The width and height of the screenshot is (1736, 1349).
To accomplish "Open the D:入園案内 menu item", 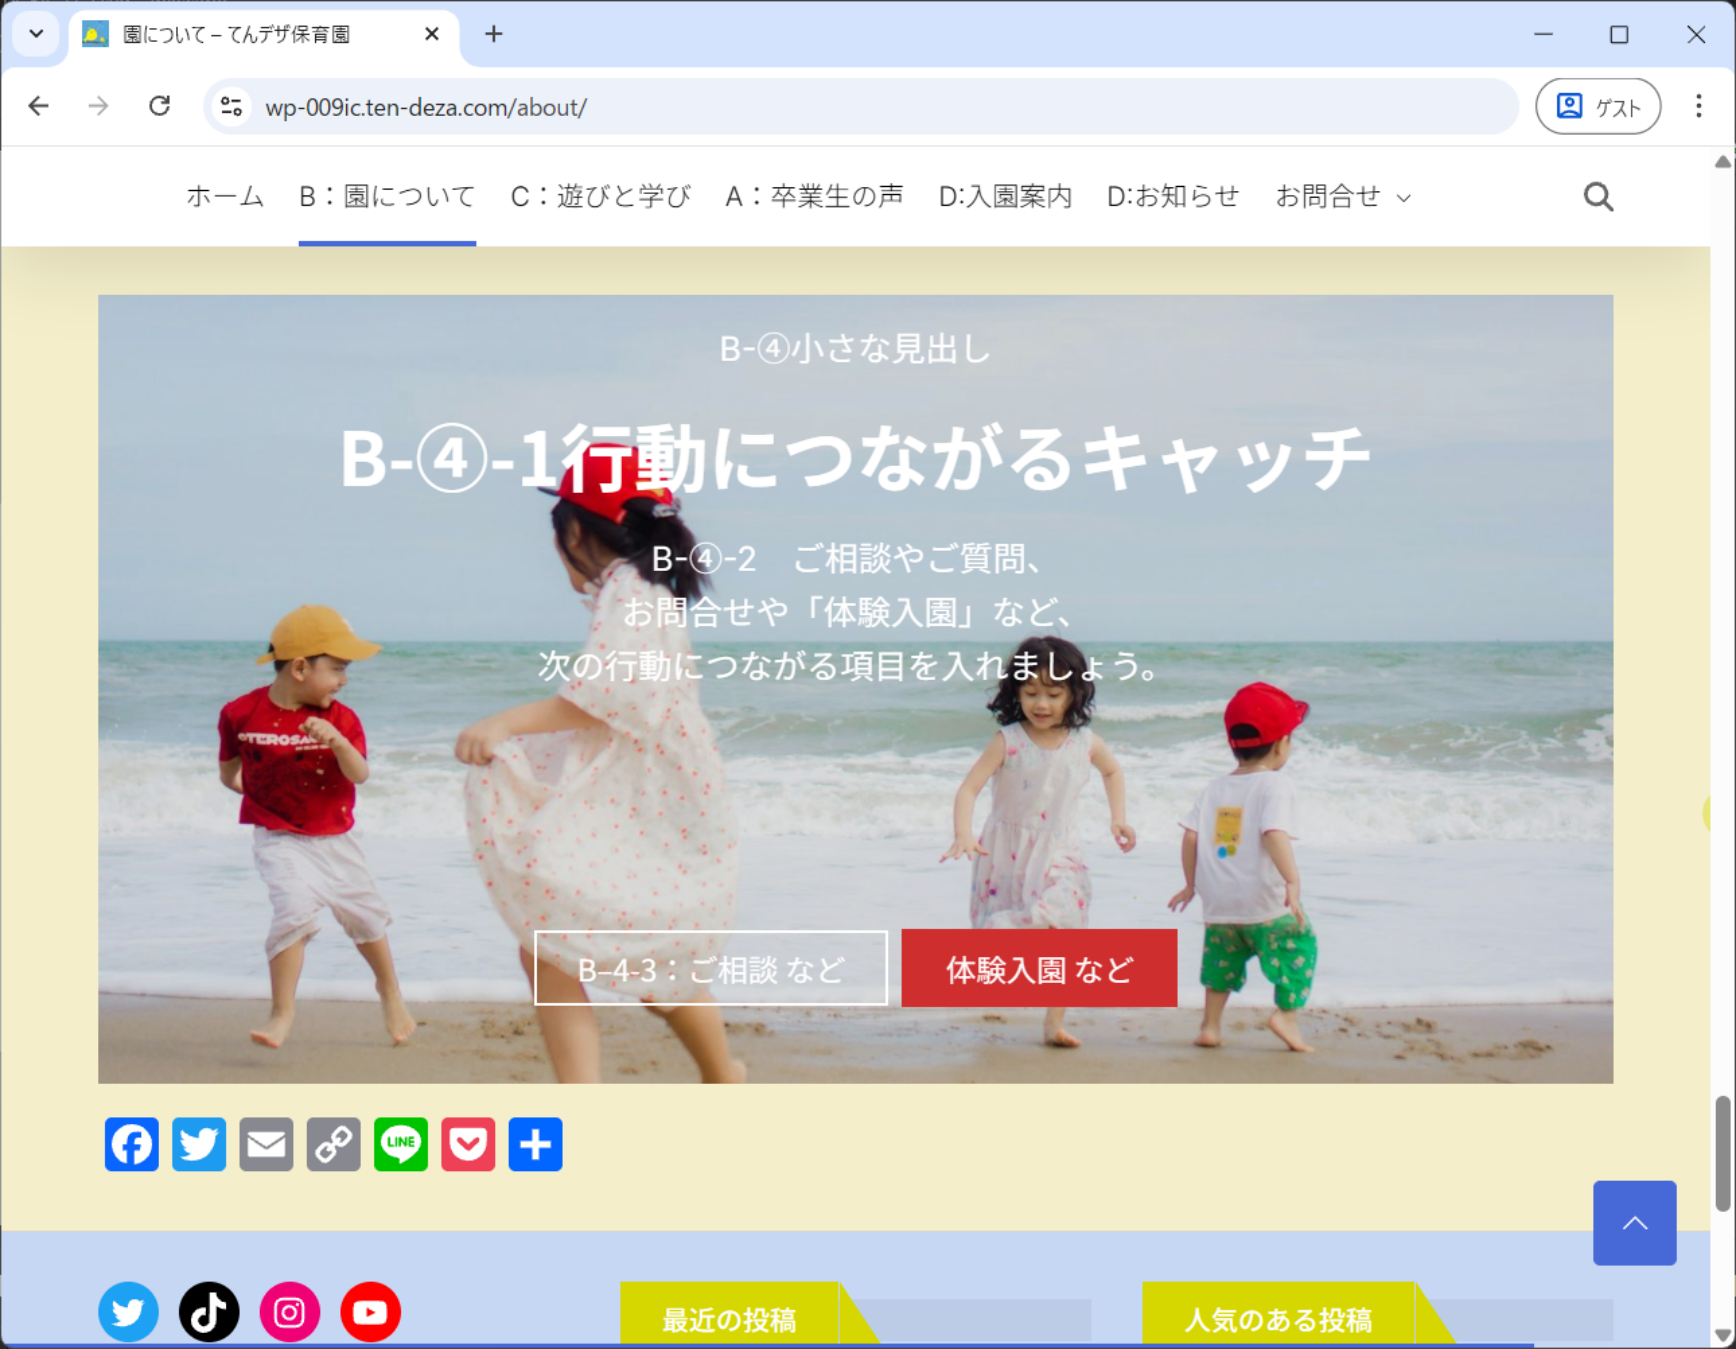I will (x=1004, y=197).
